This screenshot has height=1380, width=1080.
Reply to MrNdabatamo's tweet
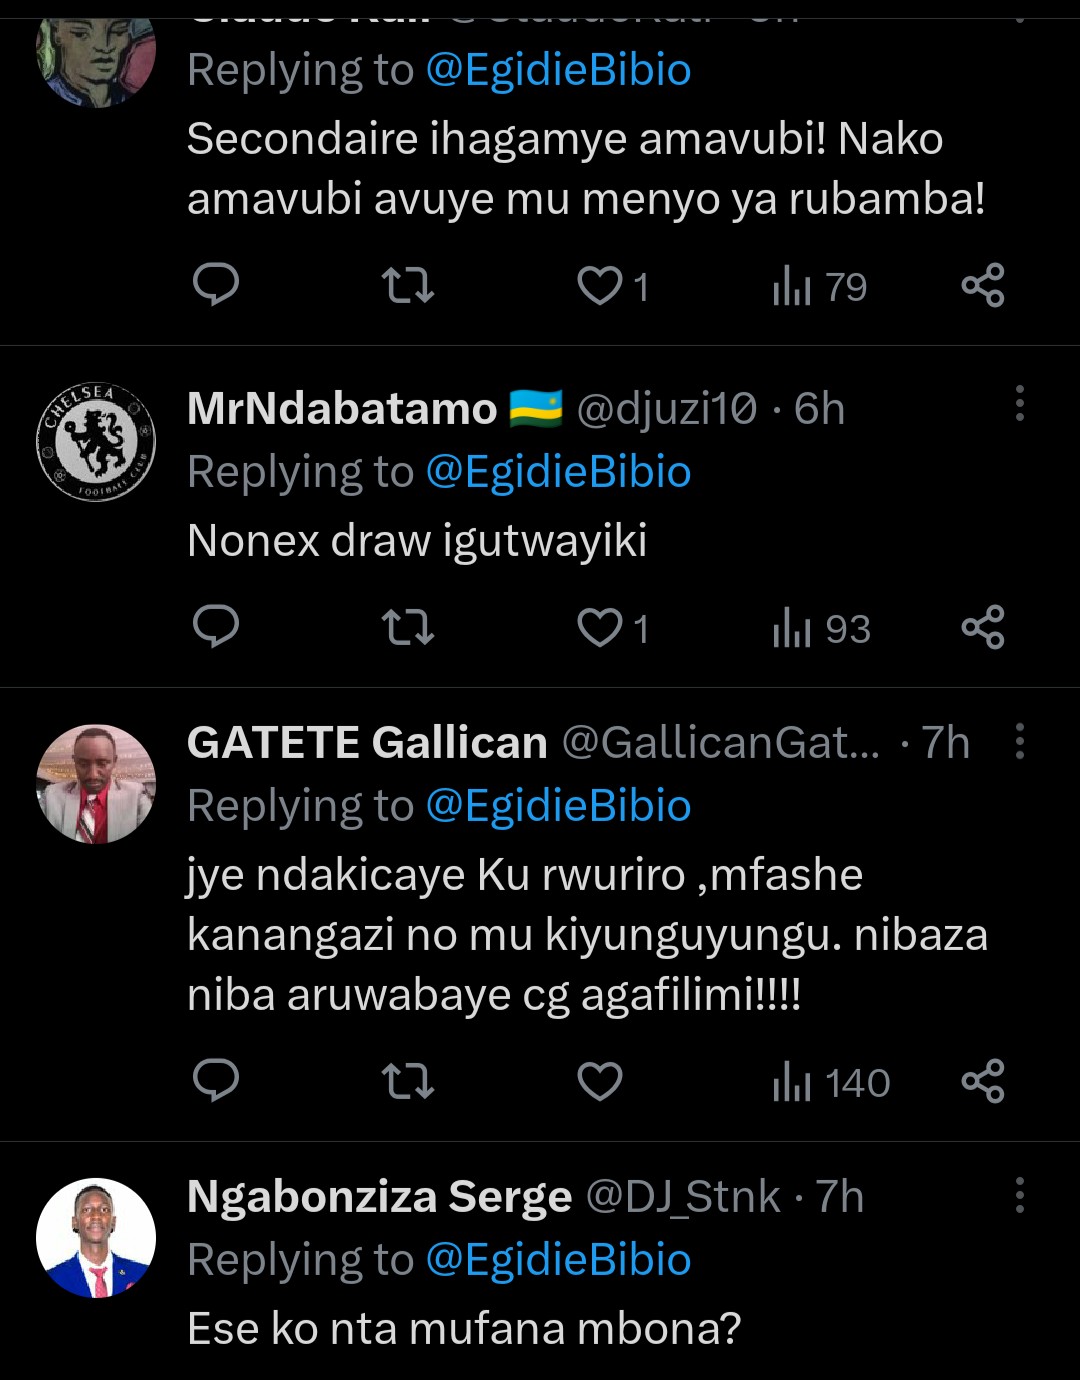click(x=215, y=628)
